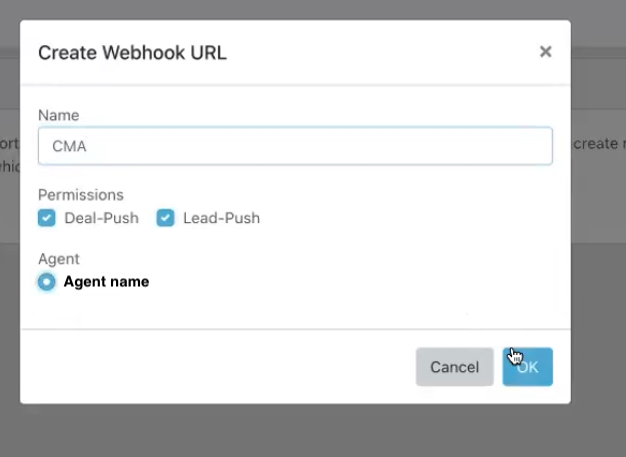This screenshot has height=457, width=626.
Task: Click the Create Webhook URL title
Action: (132, 53)
